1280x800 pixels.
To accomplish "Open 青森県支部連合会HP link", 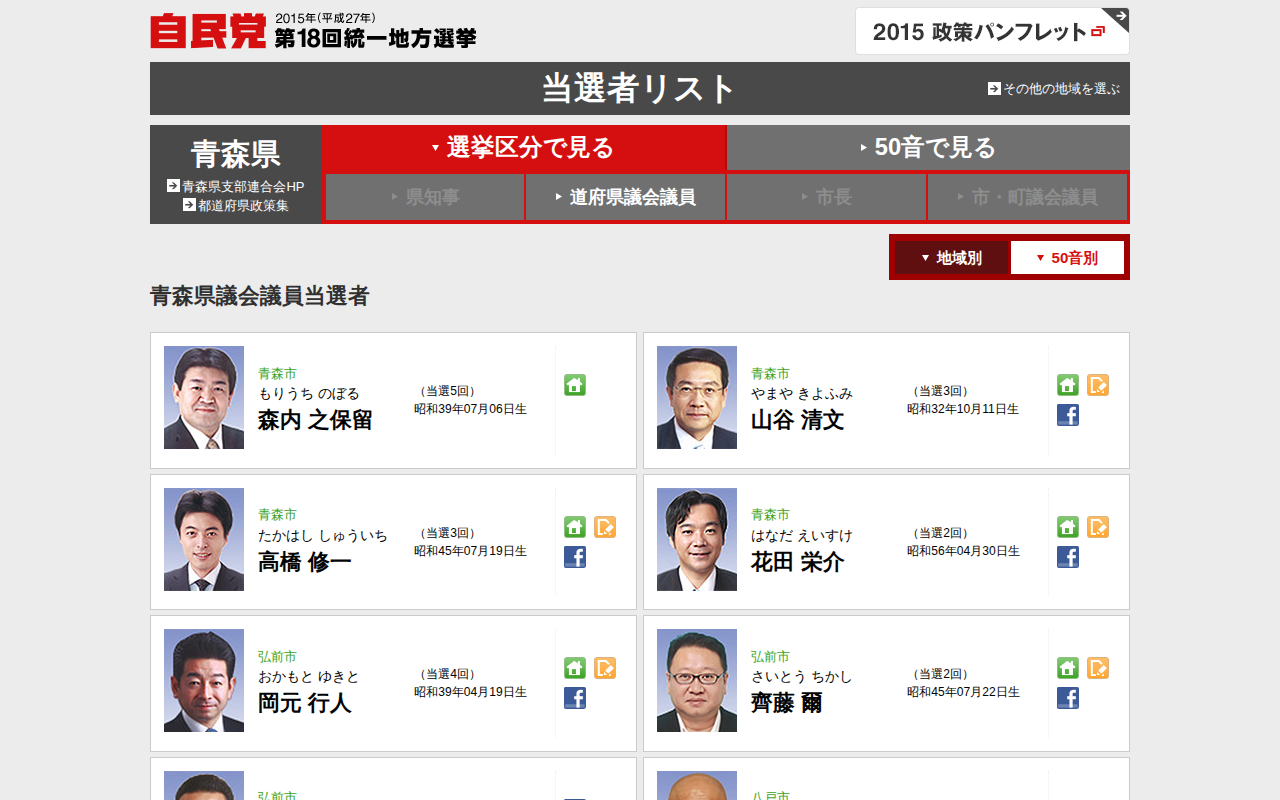I will (x=236, y=186).
